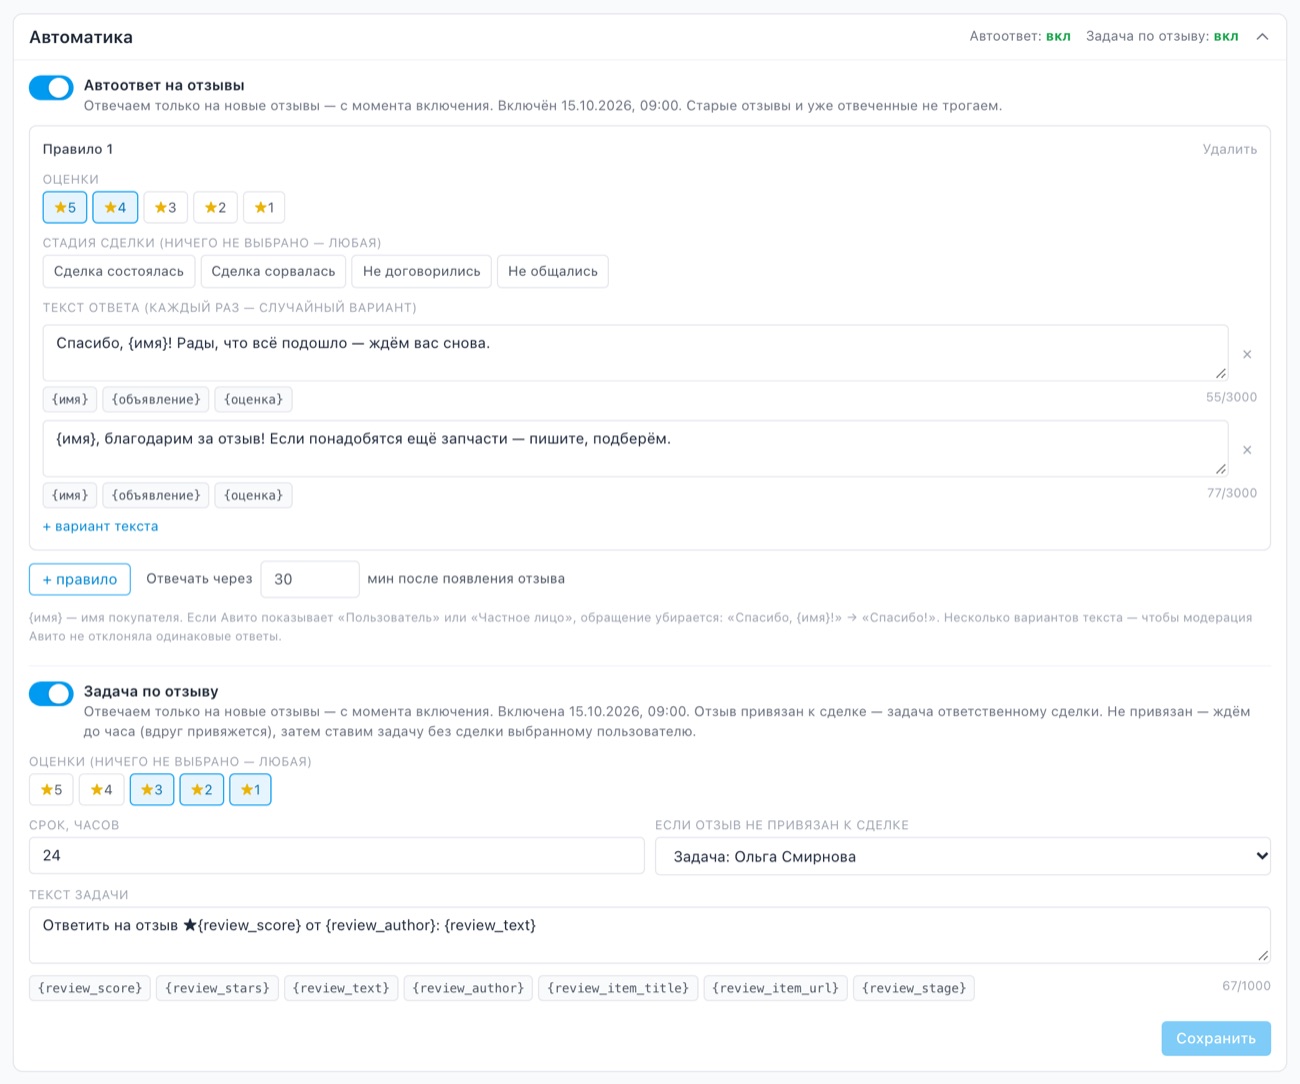Insert the {review_score} variable tag
The width and height of the screenshot is (1300, 1084).
(x=90, y=988)
